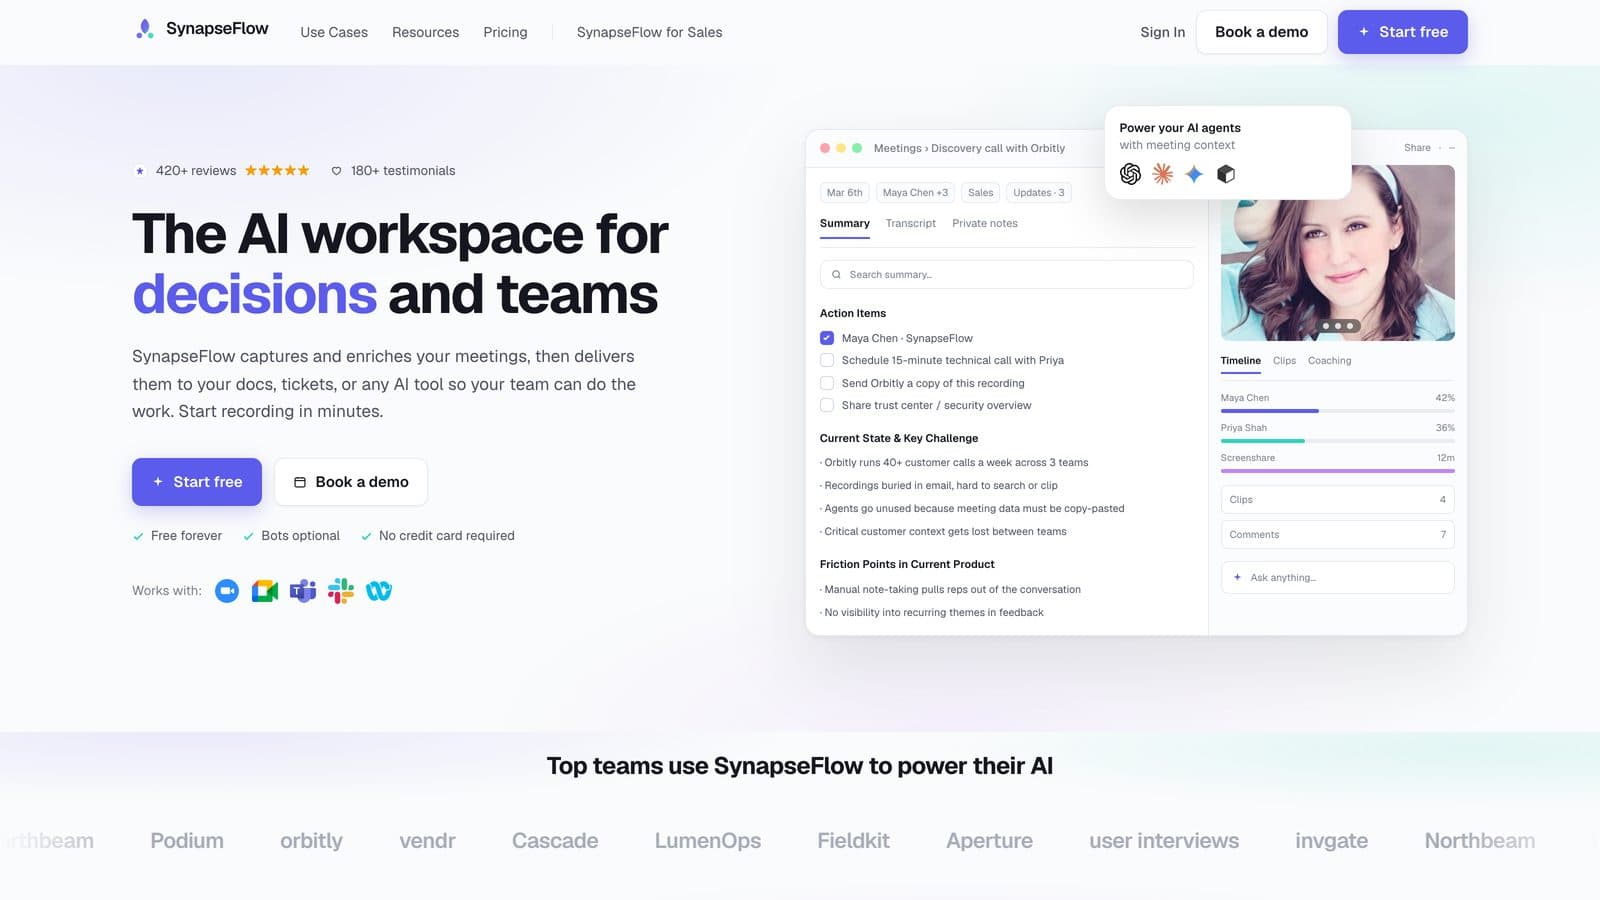Select the ChatGPT agent icon
Viewport: 1600px width, 900px height.
pos(1130,174)
